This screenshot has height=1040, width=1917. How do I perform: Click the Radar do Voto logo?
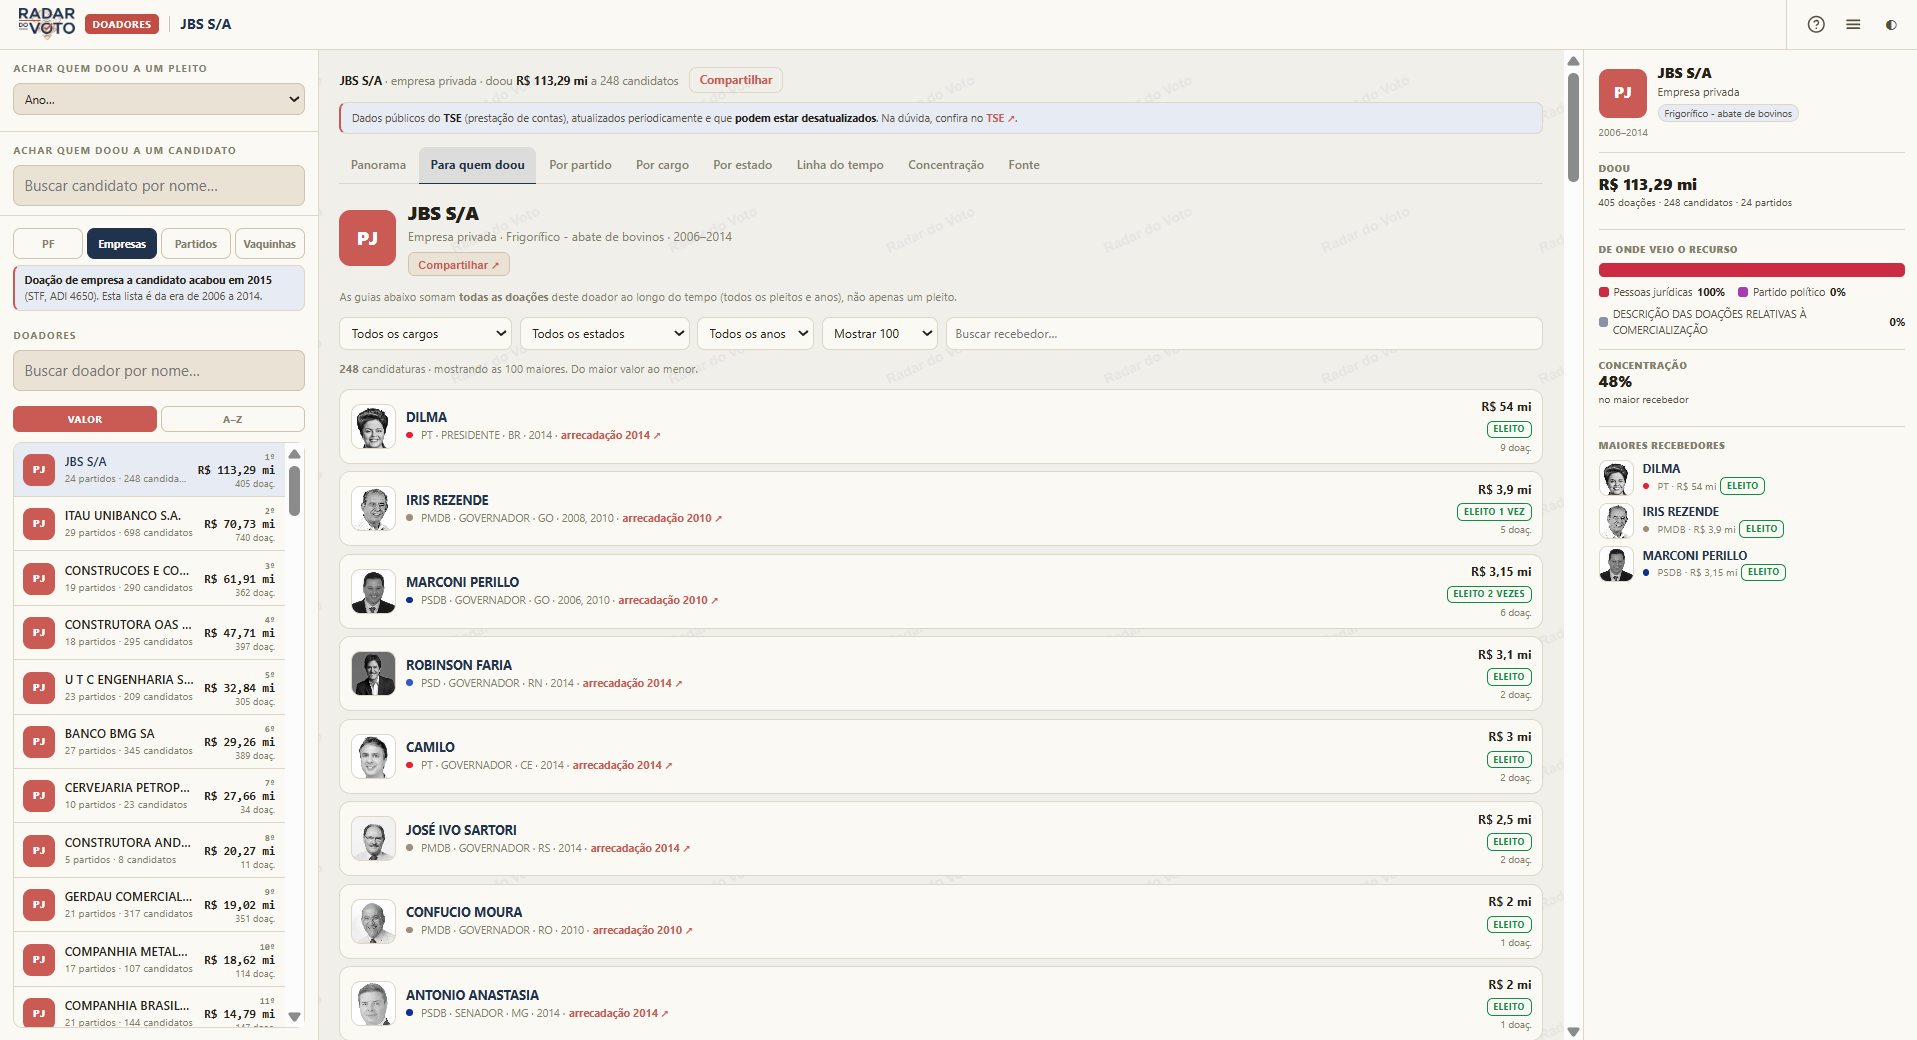46,22
